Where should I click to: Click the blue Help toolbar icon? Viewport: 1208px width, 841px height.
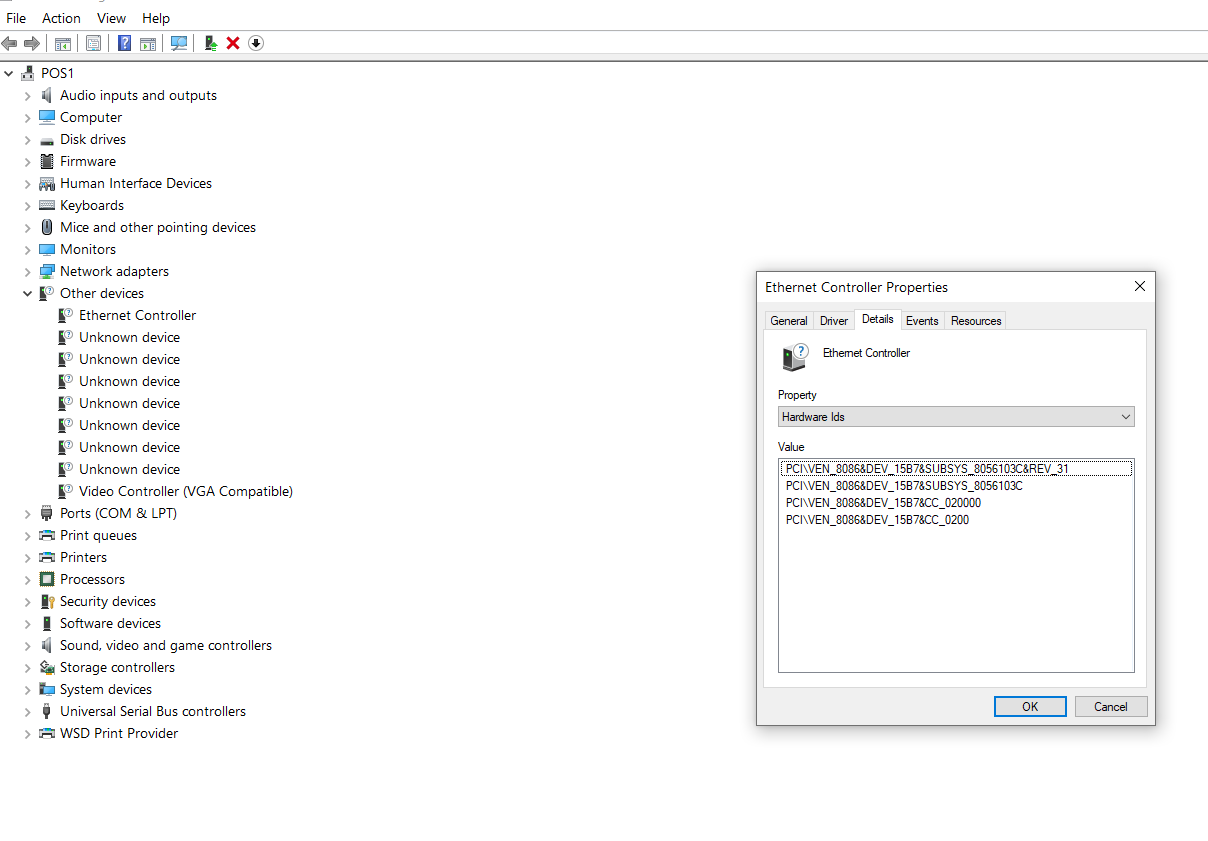[125, 43]
